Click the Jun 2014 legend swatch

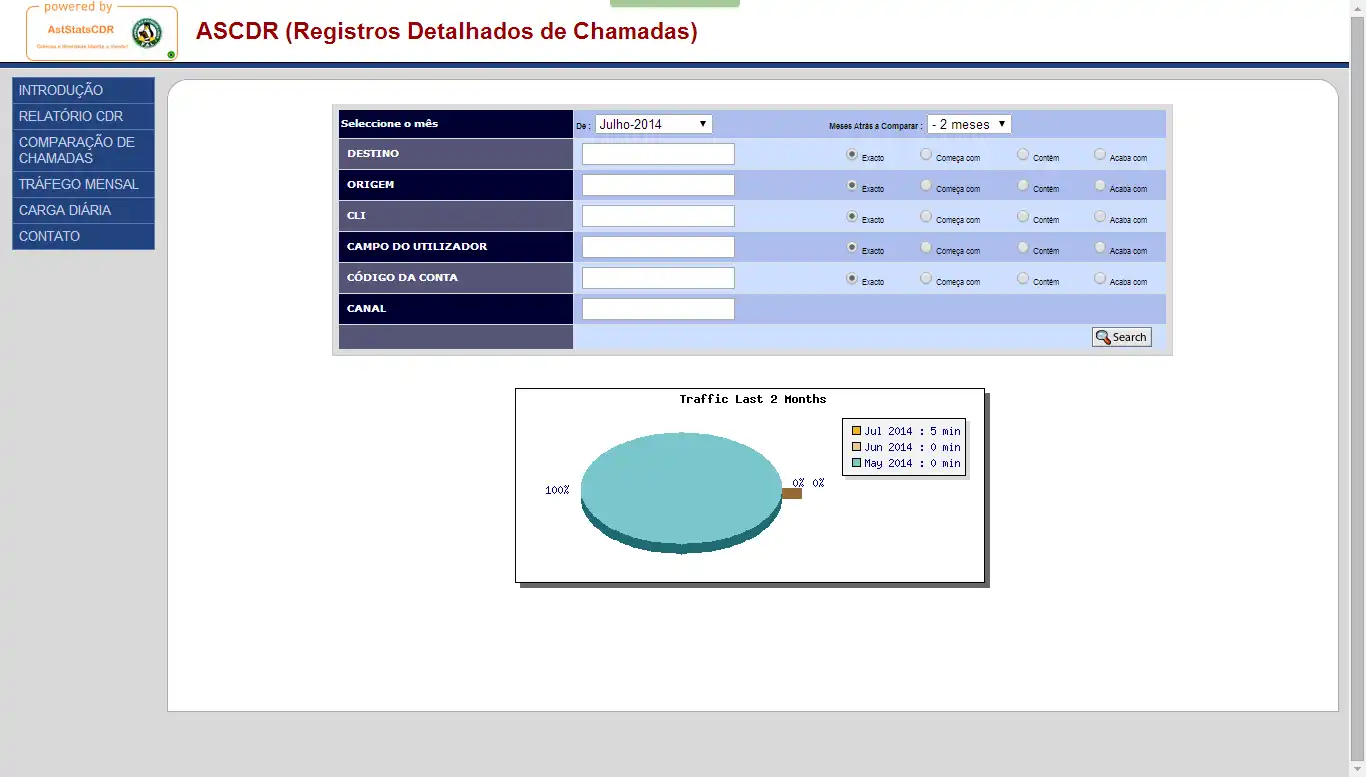[x=856, y=447]
